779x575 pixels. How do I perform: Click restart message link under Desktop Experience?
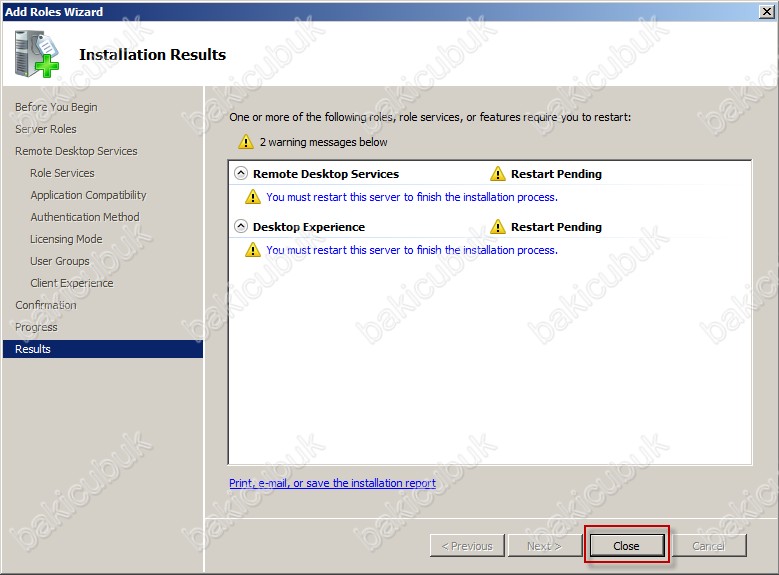click(x=412, y=250)
